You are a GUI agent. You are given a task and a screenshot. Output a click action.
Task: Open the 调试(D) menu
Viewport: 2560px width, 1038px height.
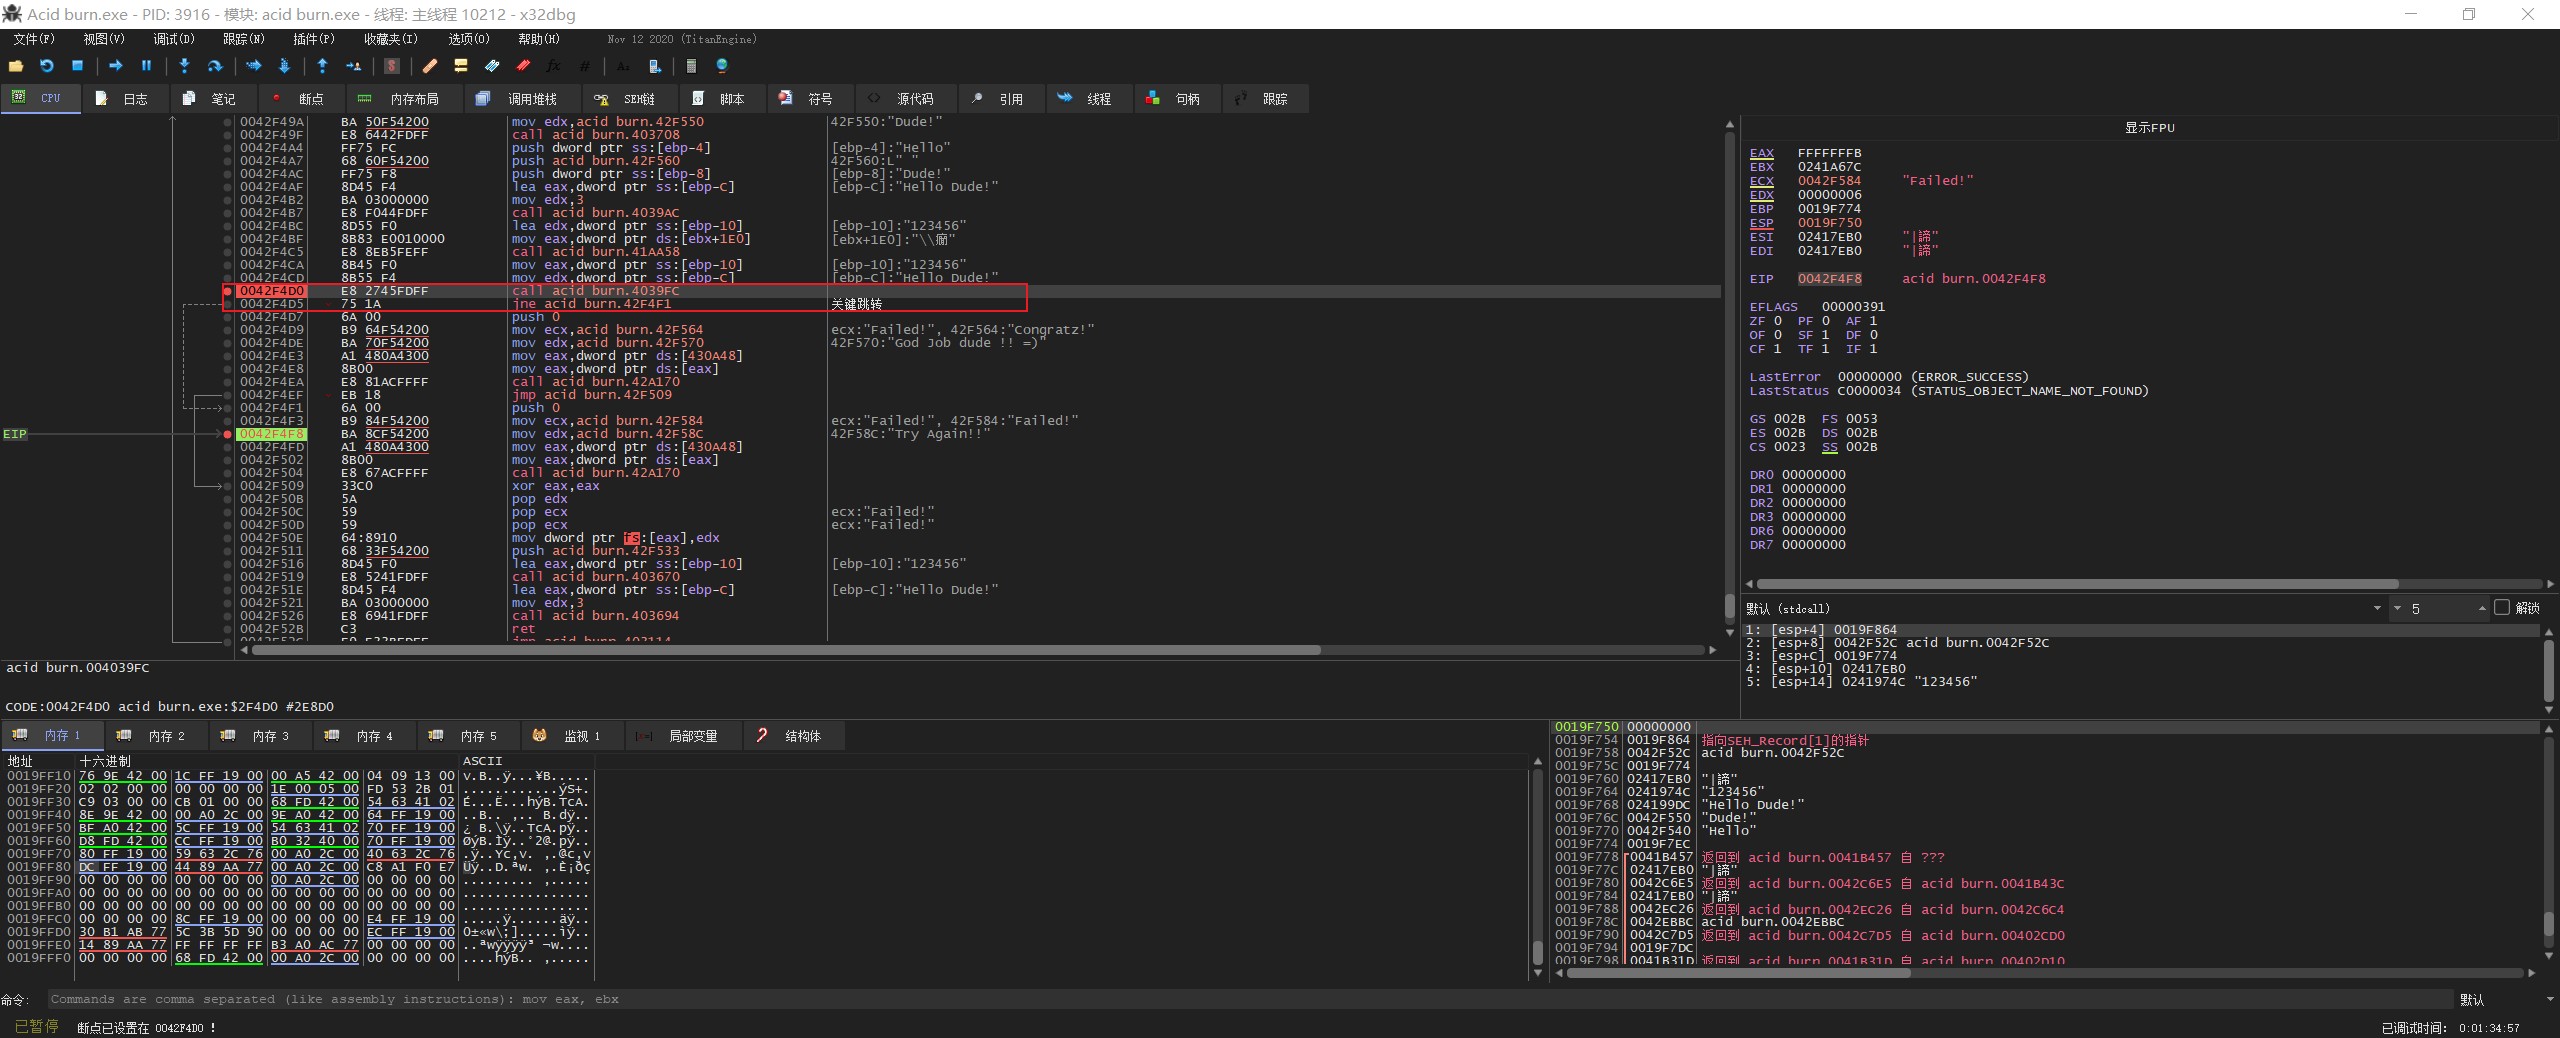pos(173,39)
